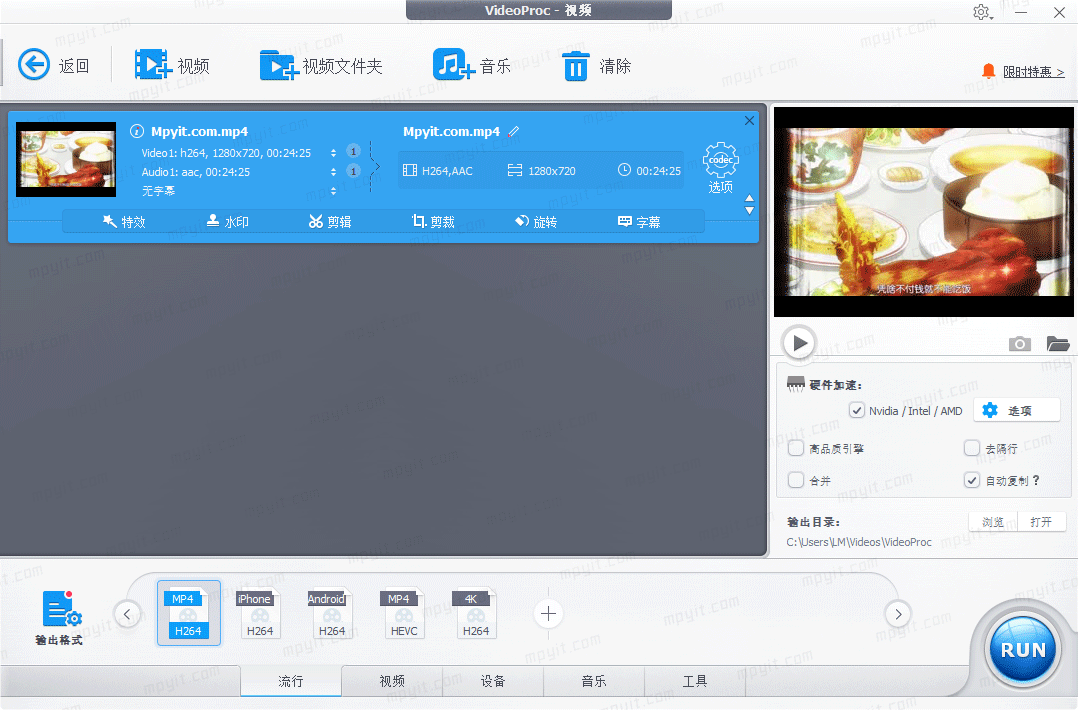Remove Mpyit.com.mp4 item with X
Screen dimensions: 1078x710
(749, 120)
